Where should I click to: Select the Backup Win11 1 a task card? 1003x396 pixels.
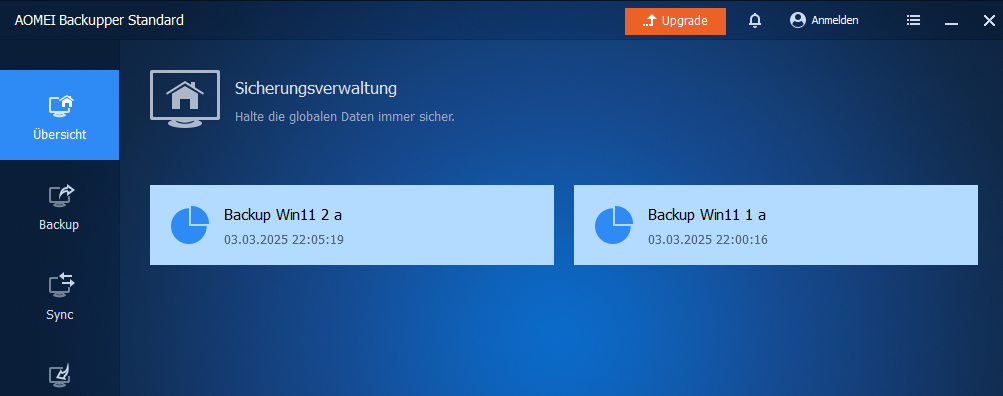coord(776,225)
